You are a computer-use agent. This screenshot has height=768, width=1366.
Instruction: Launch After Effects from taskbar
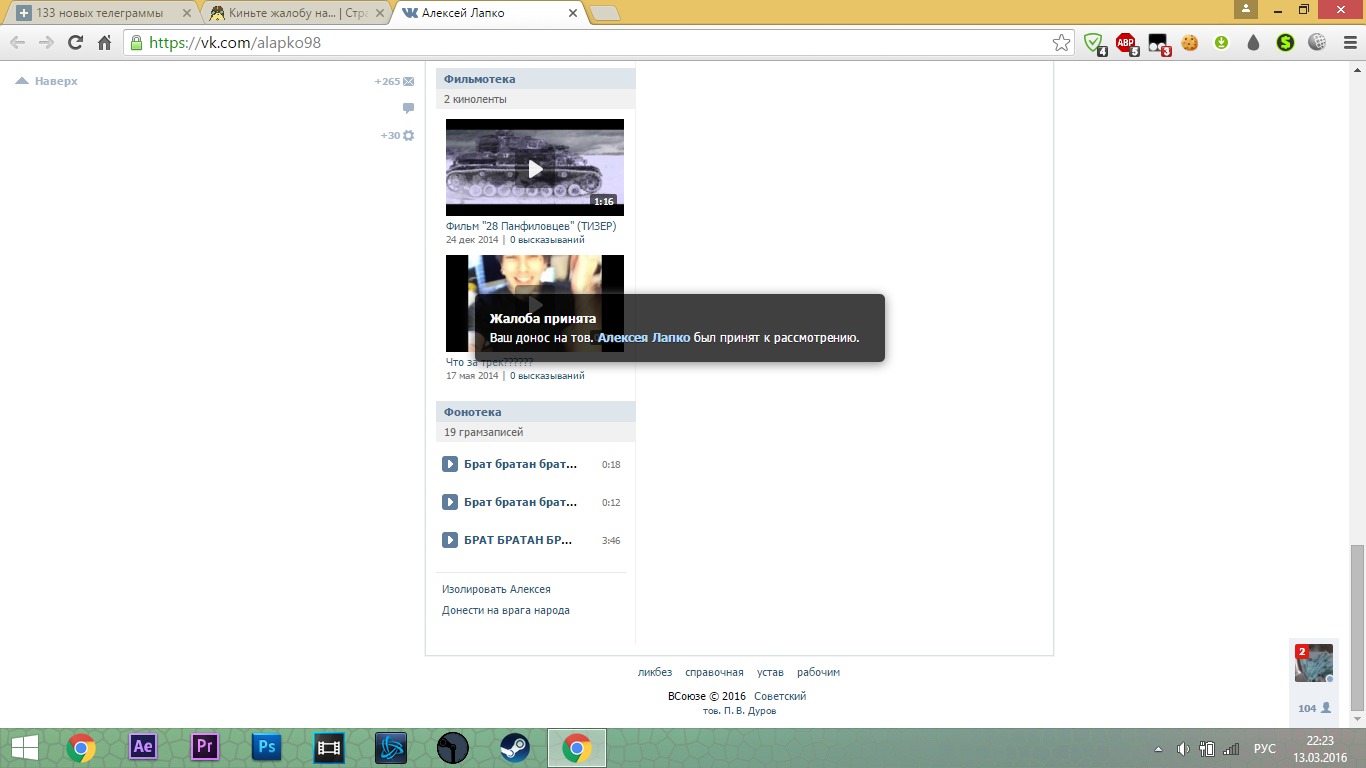(143, 747)
